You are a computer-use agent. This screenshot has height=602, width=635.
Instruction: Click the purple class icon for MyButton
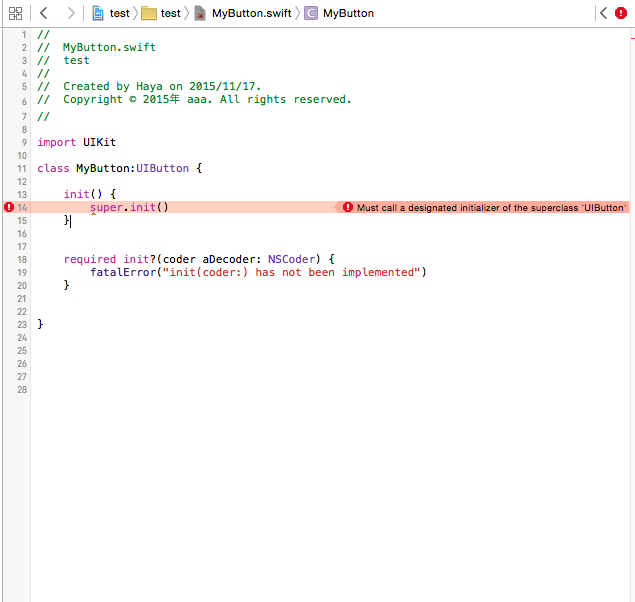(x=311, y=13)
